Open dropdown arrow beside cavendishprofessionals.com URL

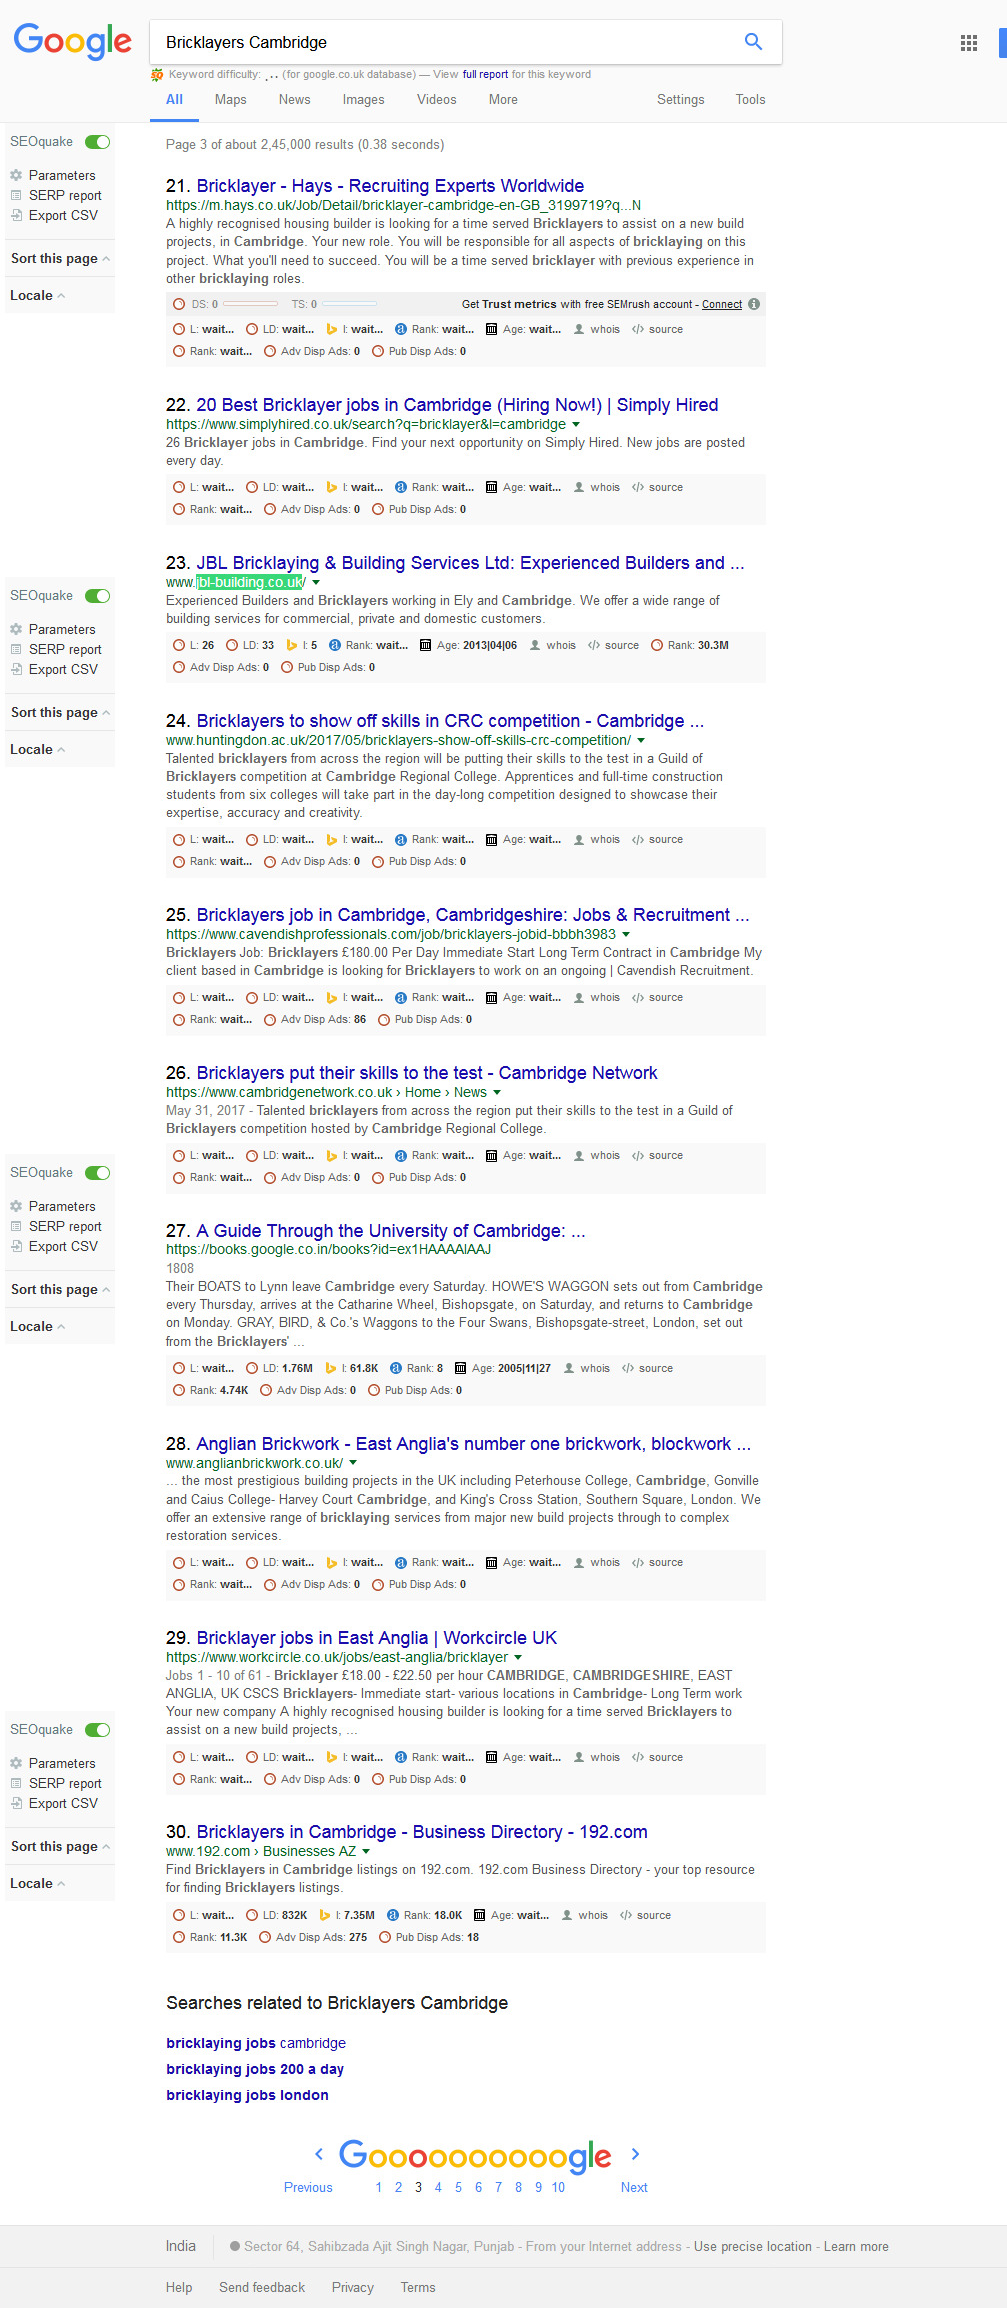626,934
